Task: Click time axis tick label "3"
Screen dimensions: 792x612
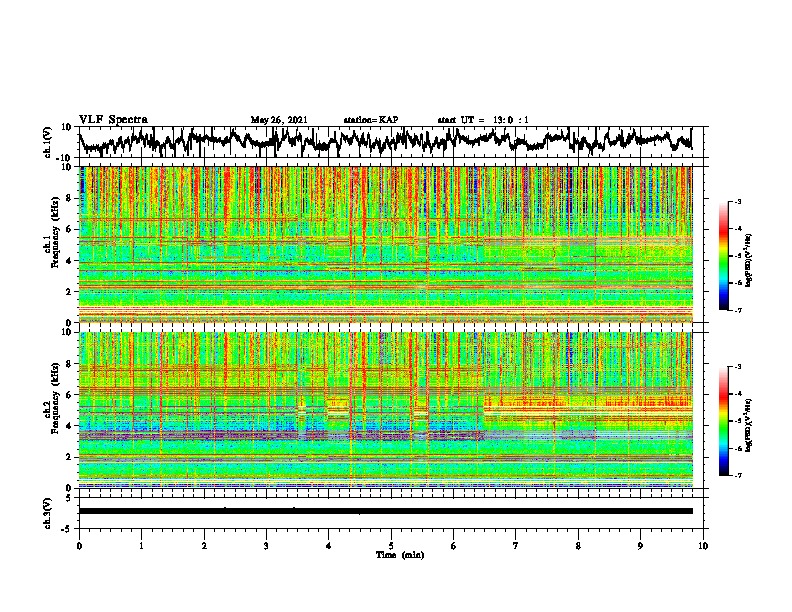Action: coord(266,546)
